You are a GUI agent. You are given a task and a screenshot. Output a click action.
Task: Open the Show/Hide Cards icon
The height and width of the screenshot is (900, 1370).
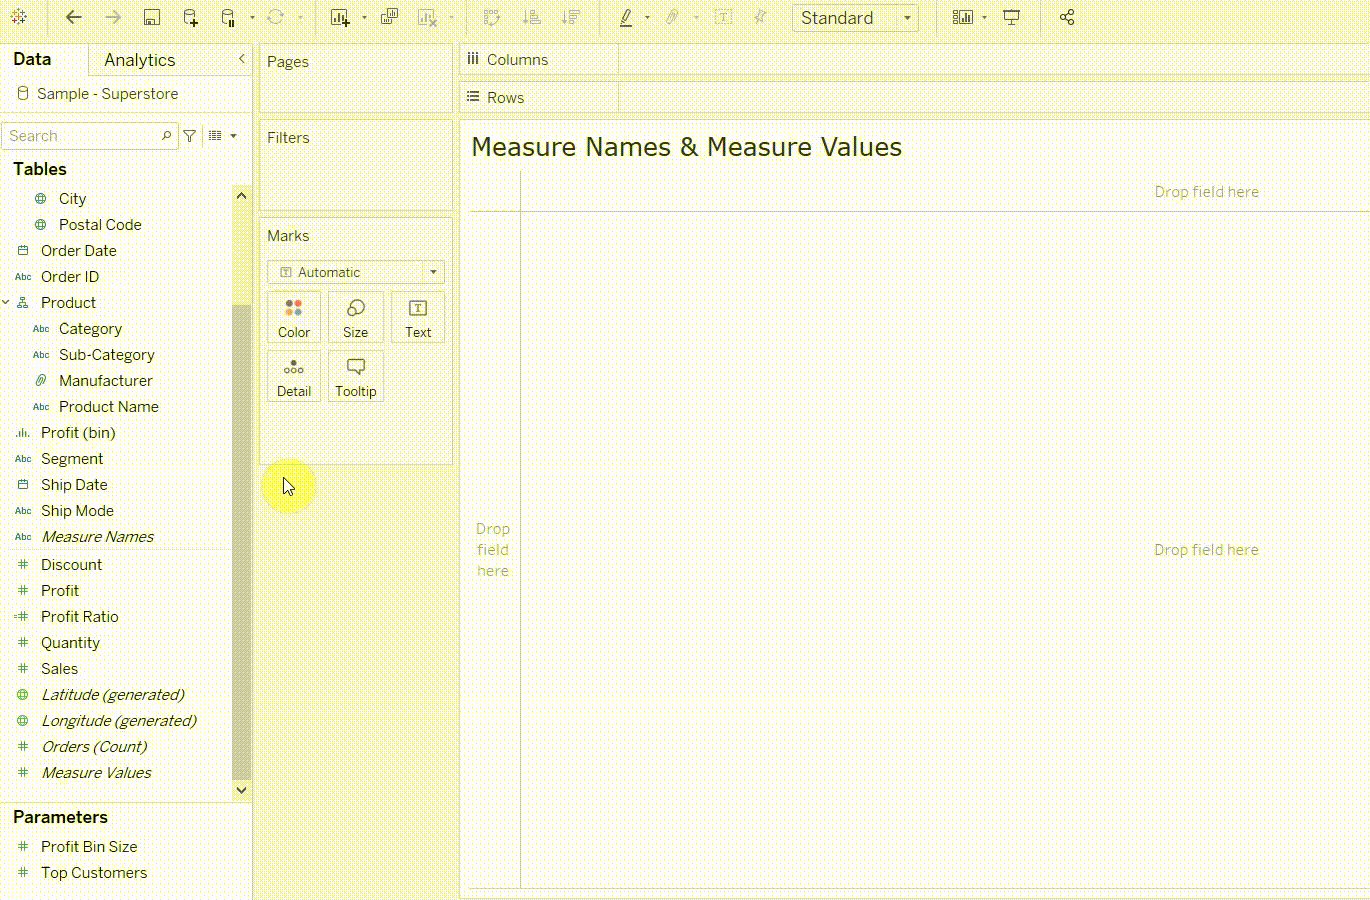962,17
